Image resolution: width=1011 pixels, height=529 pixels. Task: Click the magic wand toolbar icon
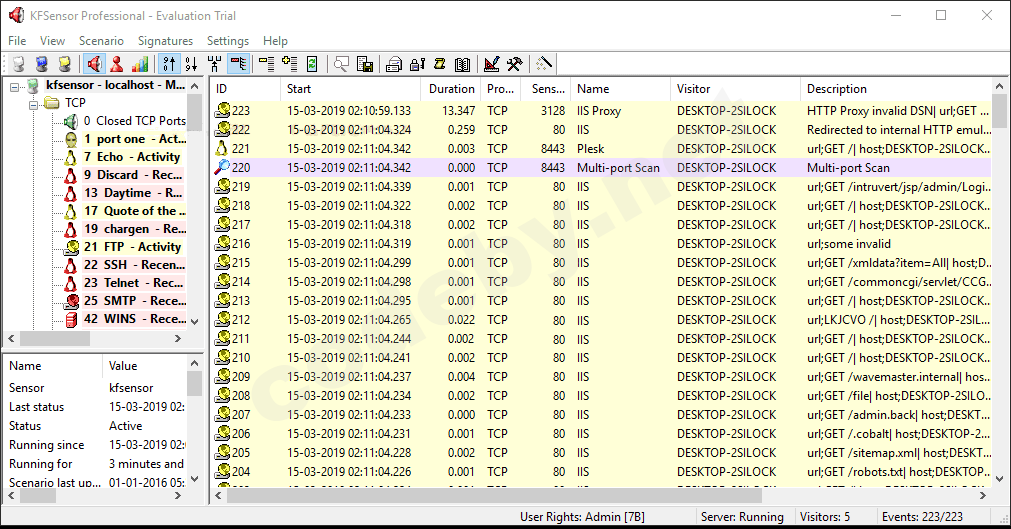(544, 64)
